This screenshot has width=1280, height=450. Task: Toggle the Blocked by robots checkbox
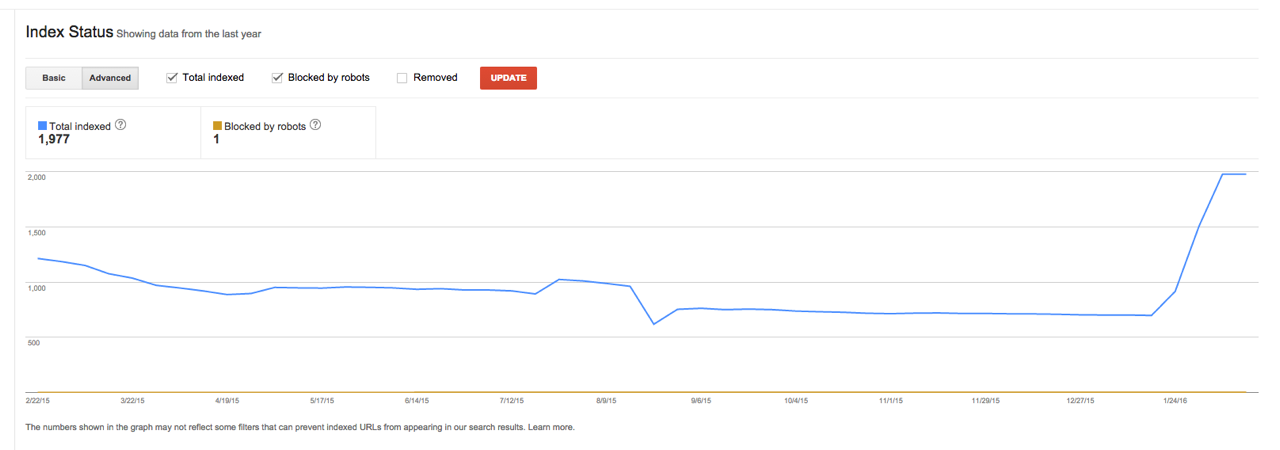click(278, 78)
